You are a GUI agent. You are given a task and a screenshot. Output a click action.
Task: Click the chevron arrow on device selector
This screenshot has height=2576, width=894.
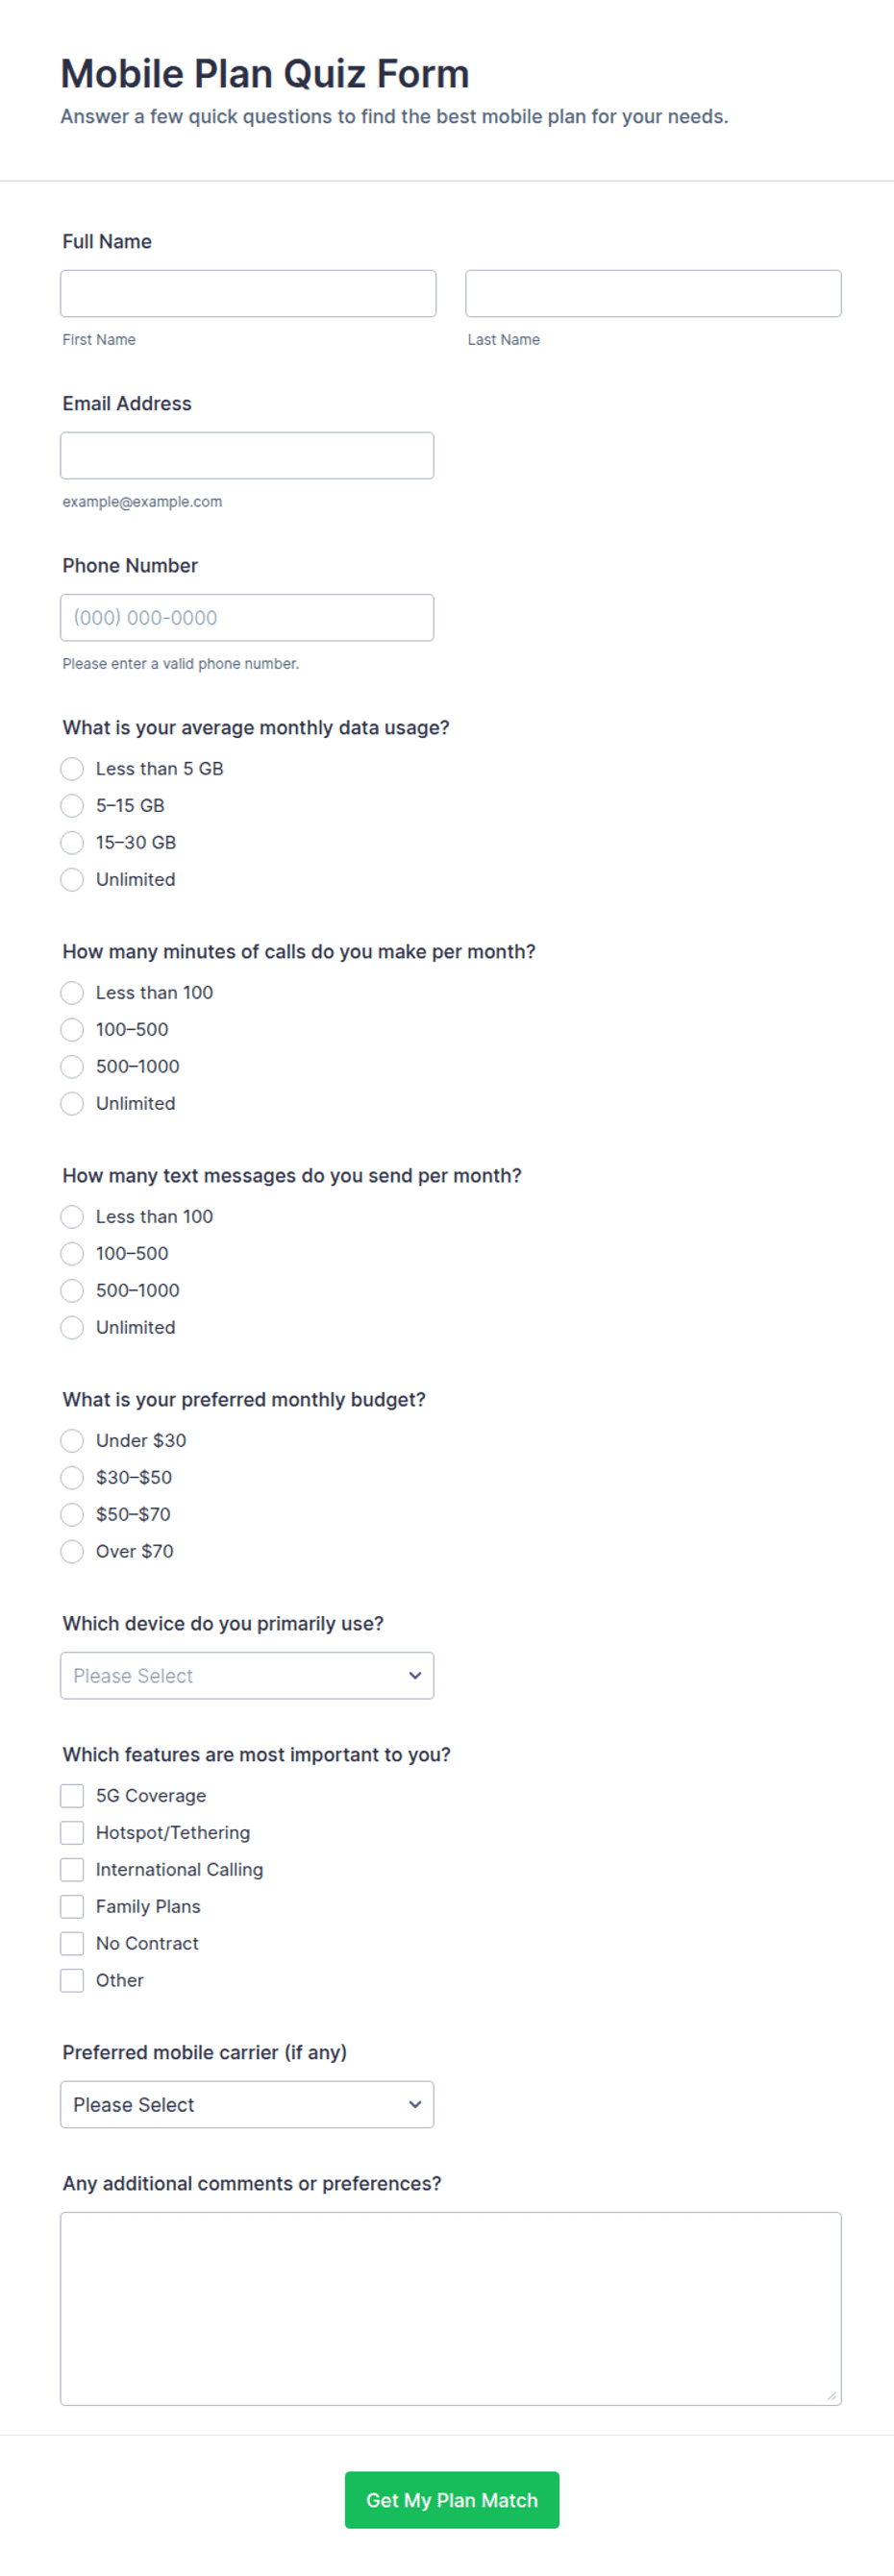coord(415,1675)
